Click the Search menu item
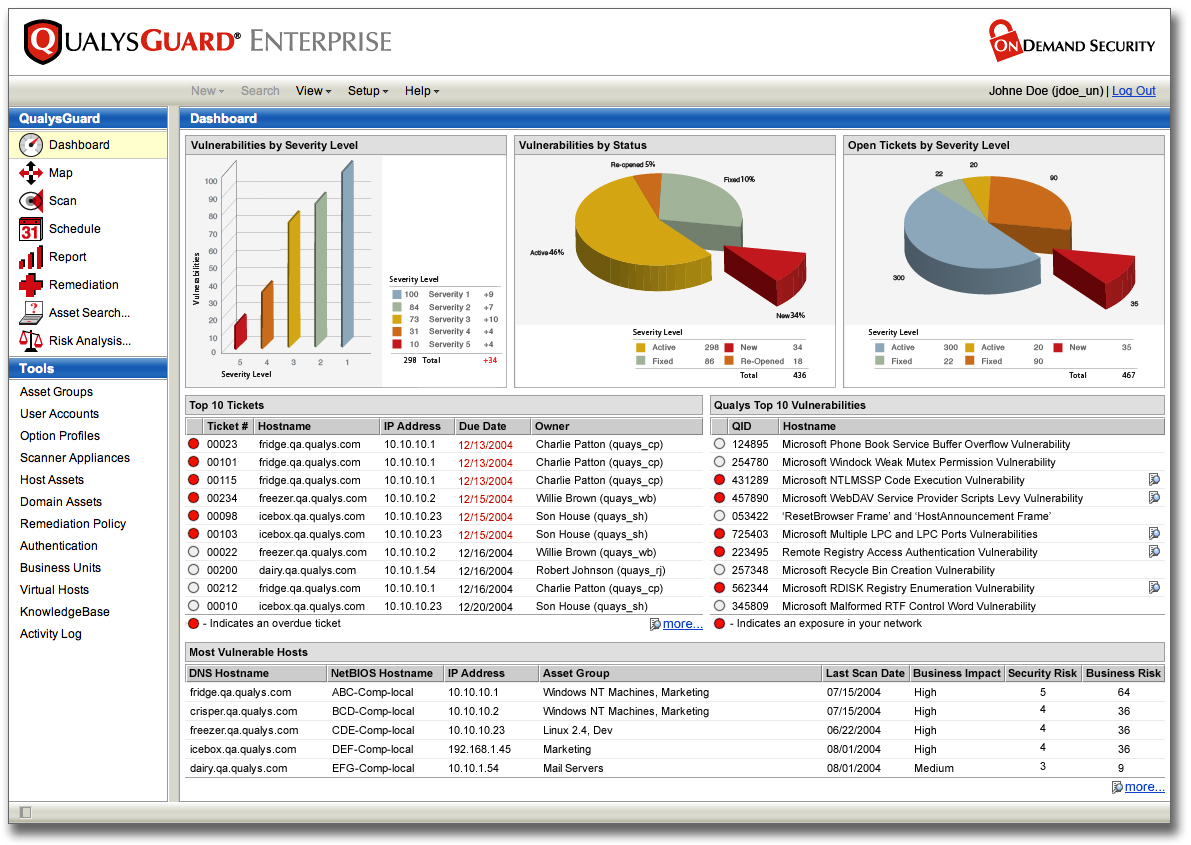Screen dimensions: 1191x845 261,91
